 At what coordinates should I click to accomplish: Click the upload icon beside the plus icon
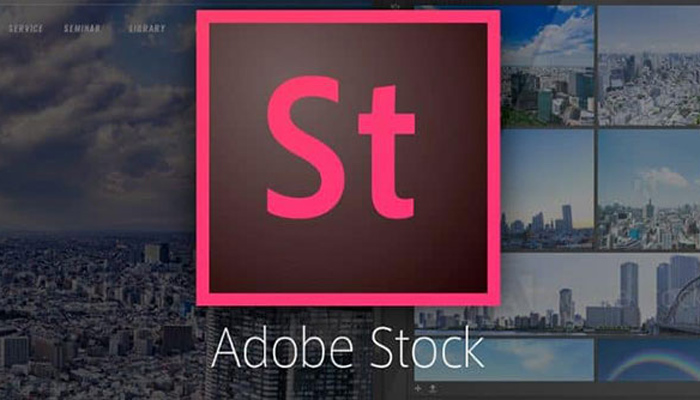(x=432, y=387)
